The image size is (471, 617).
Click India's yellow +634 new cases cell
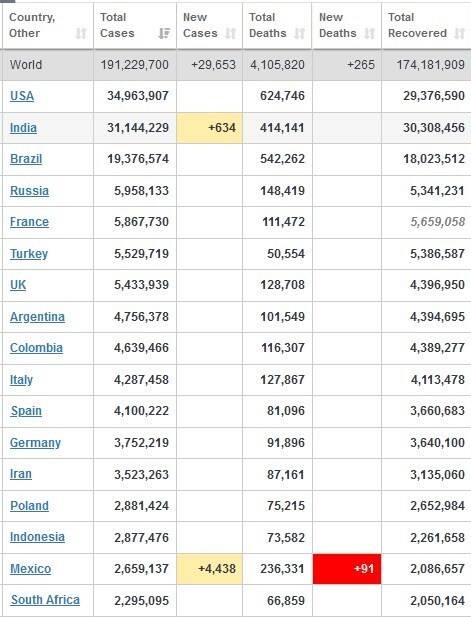pyautogui.click(x=210, y=128)
